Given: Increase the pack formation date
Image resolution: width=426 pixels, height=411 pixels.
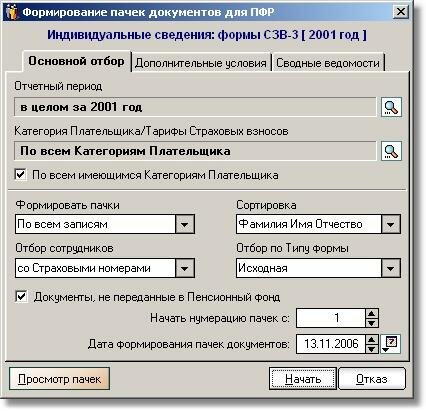Looking at the screenshot, I should pyautogui.click(x=372, y=339).
